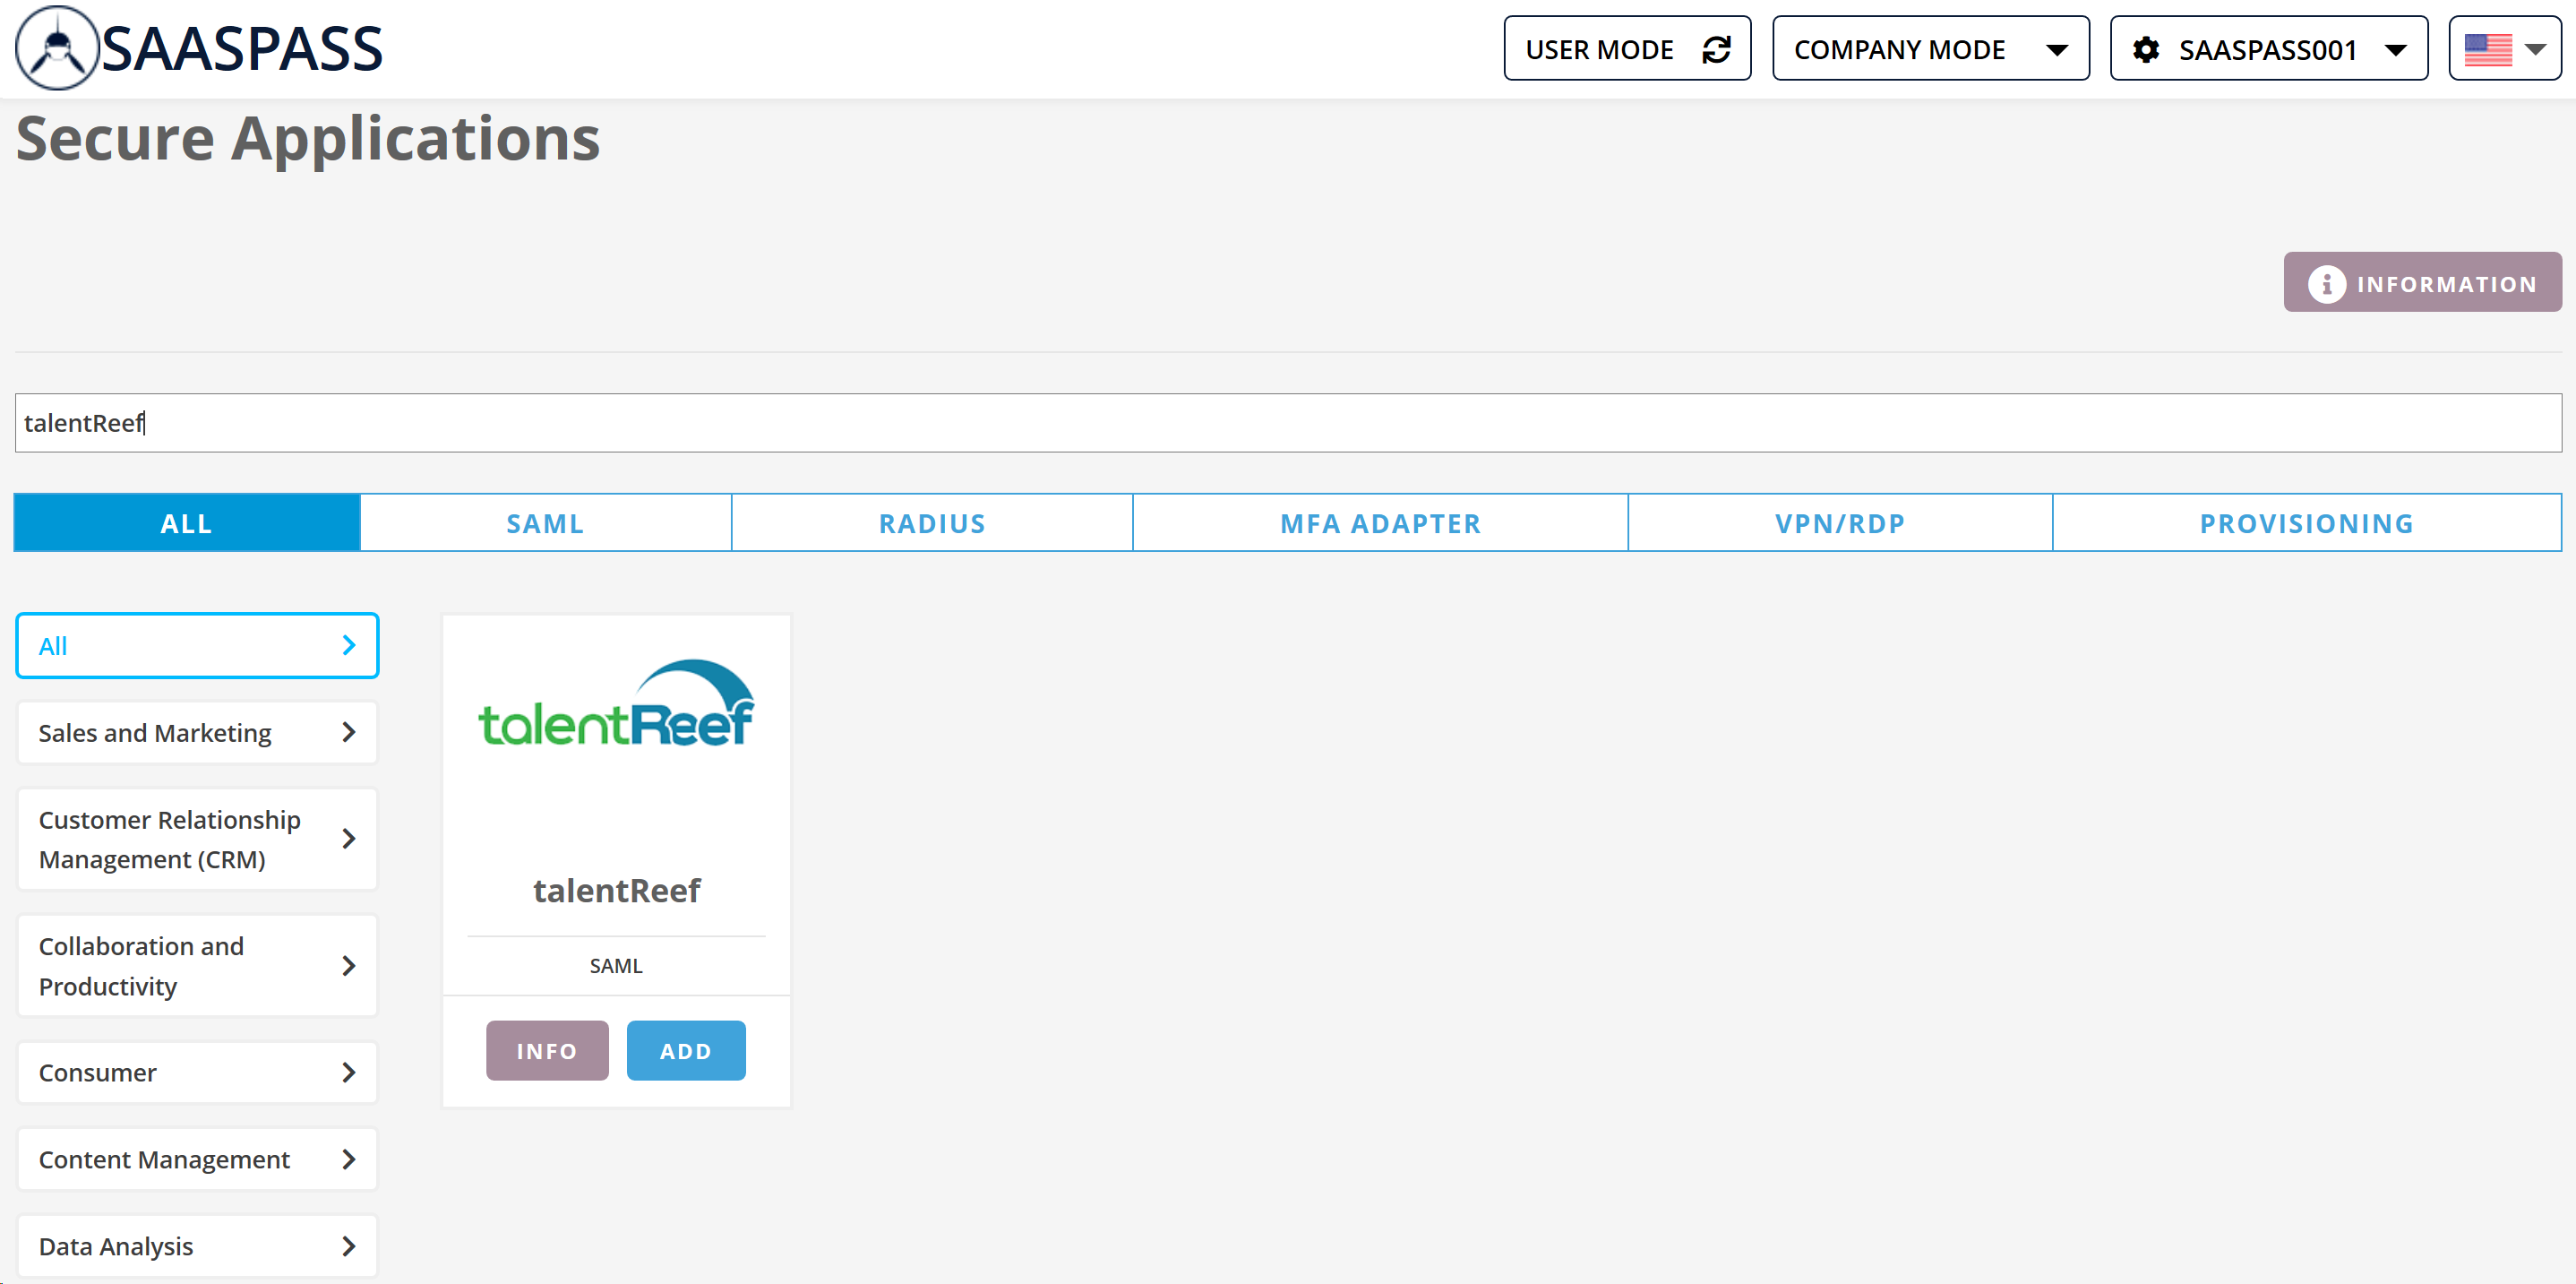The height and width of the screenshot is (1284, 2576).
Task: Click the US flag language icon
Action: [x=2487, y=49]
